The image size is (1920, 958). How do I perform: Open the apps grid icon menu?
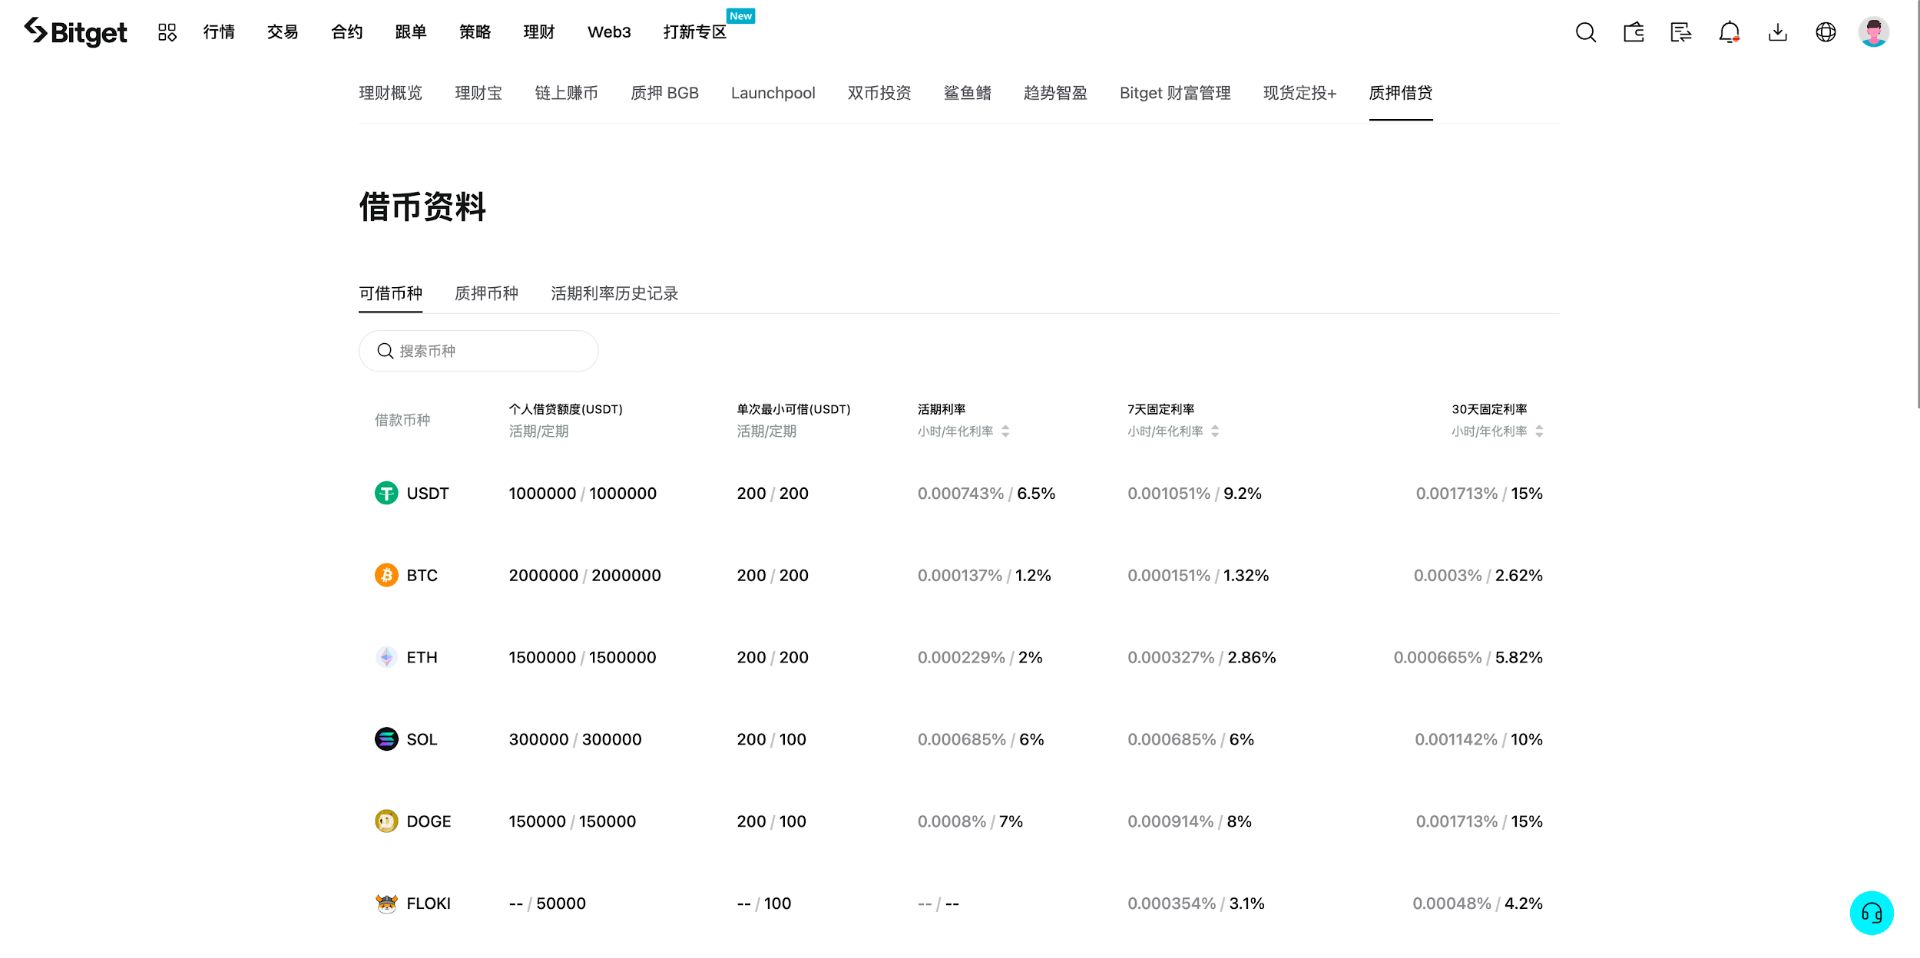click(x=167, y=32)
